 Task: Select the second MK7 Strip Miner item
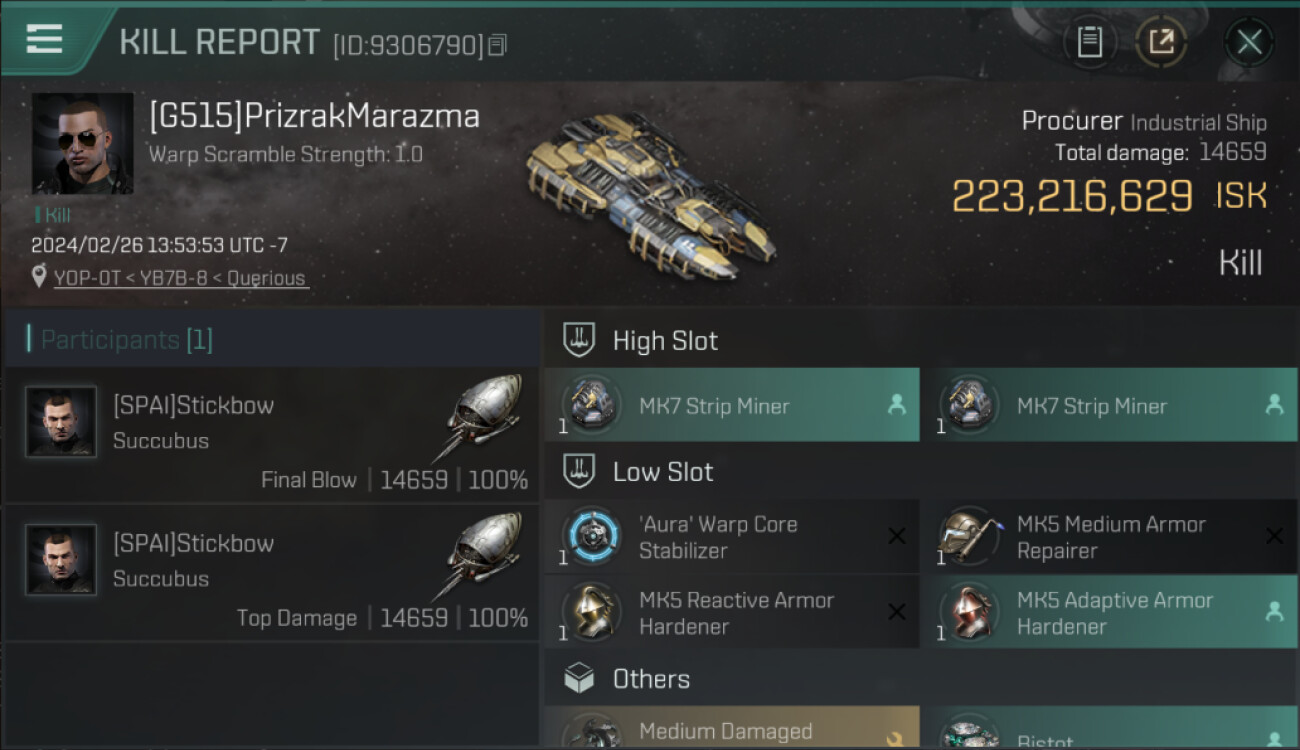(x=1110, y=405)
